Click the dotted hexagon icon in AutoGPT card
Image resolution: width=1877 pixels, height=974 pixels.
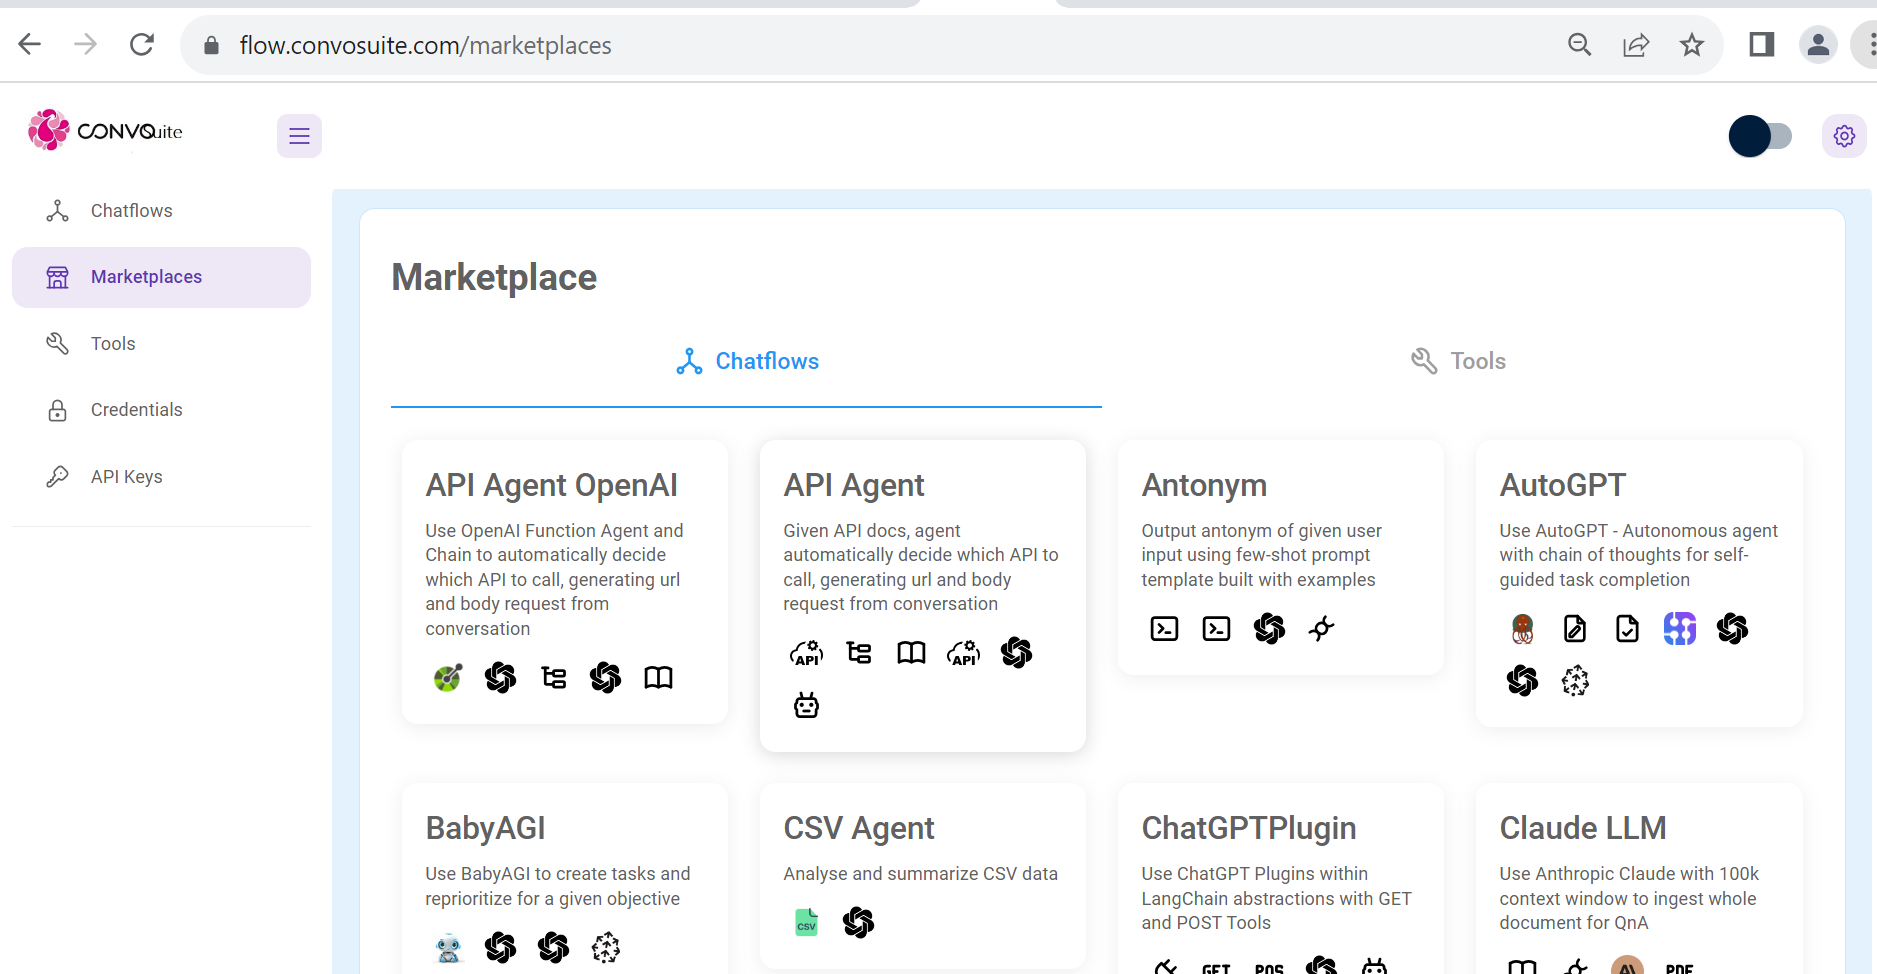coord(1575,681)
